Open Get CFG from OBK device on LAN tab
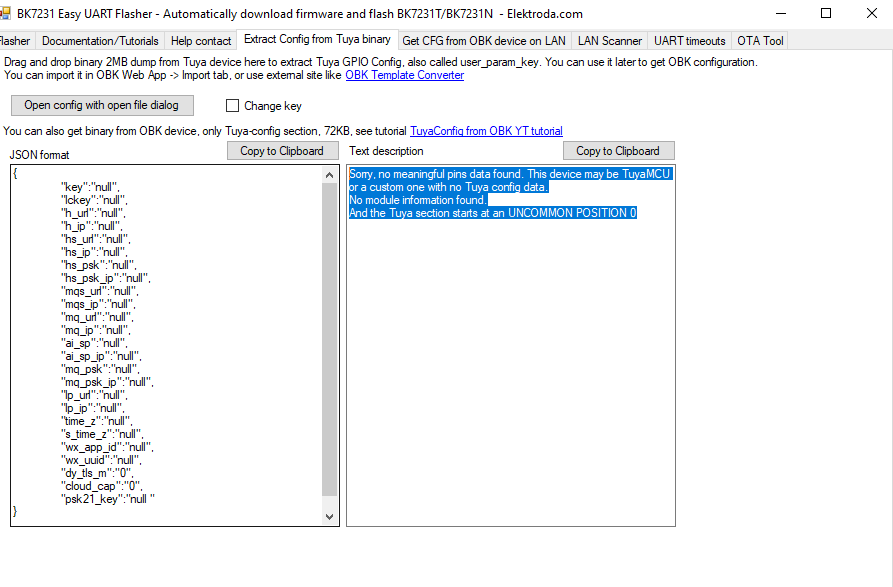Screen dimensions: 893x587 [x=484, y=41]
